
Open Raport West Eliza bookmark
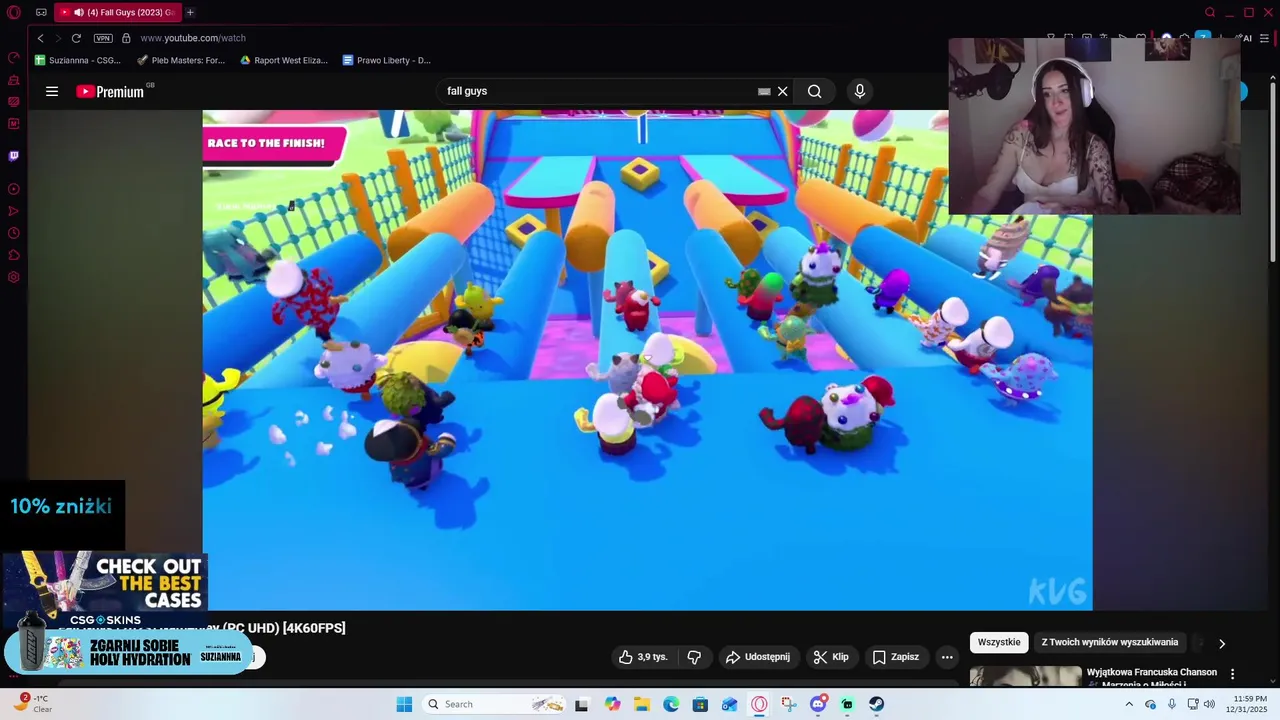(284, 60)
